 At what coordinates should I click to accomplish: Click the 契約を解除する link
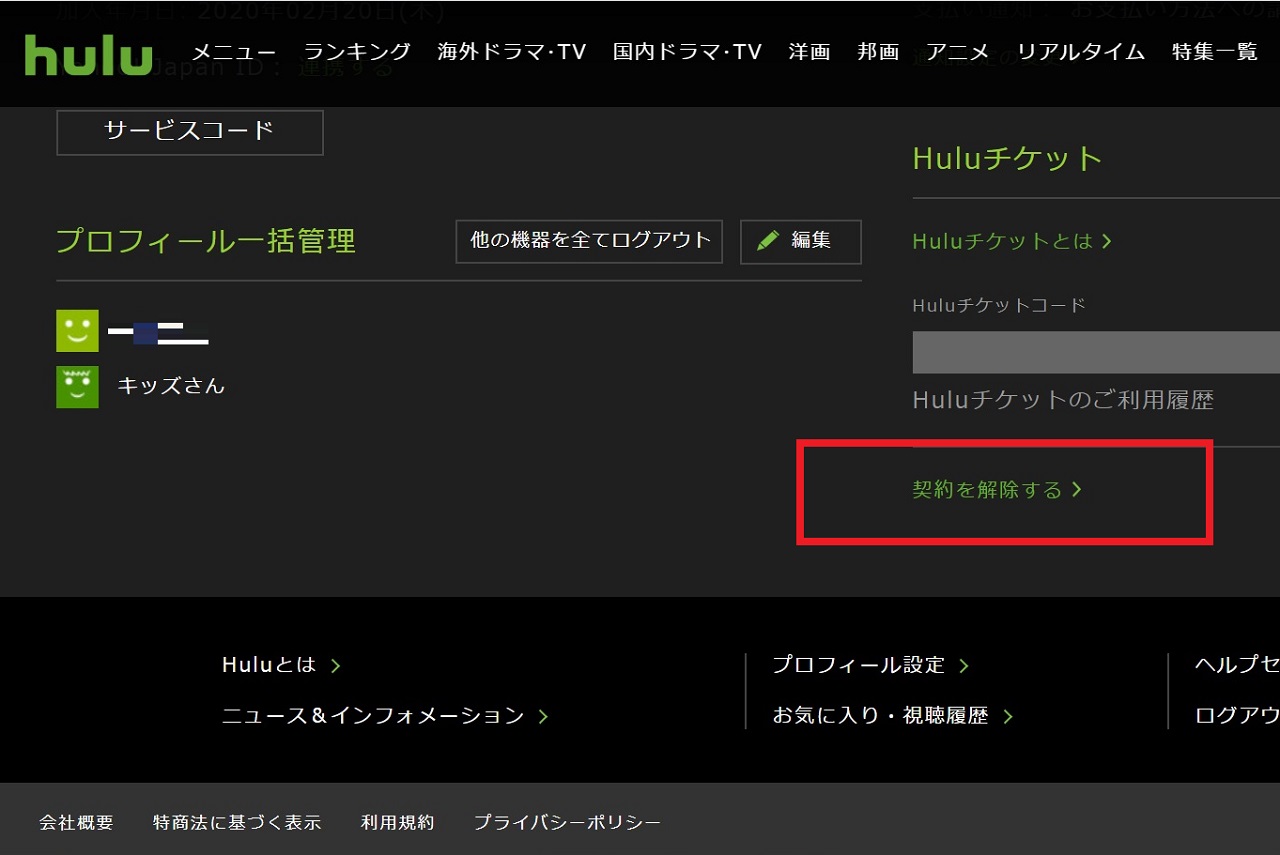tap(996, 490)
